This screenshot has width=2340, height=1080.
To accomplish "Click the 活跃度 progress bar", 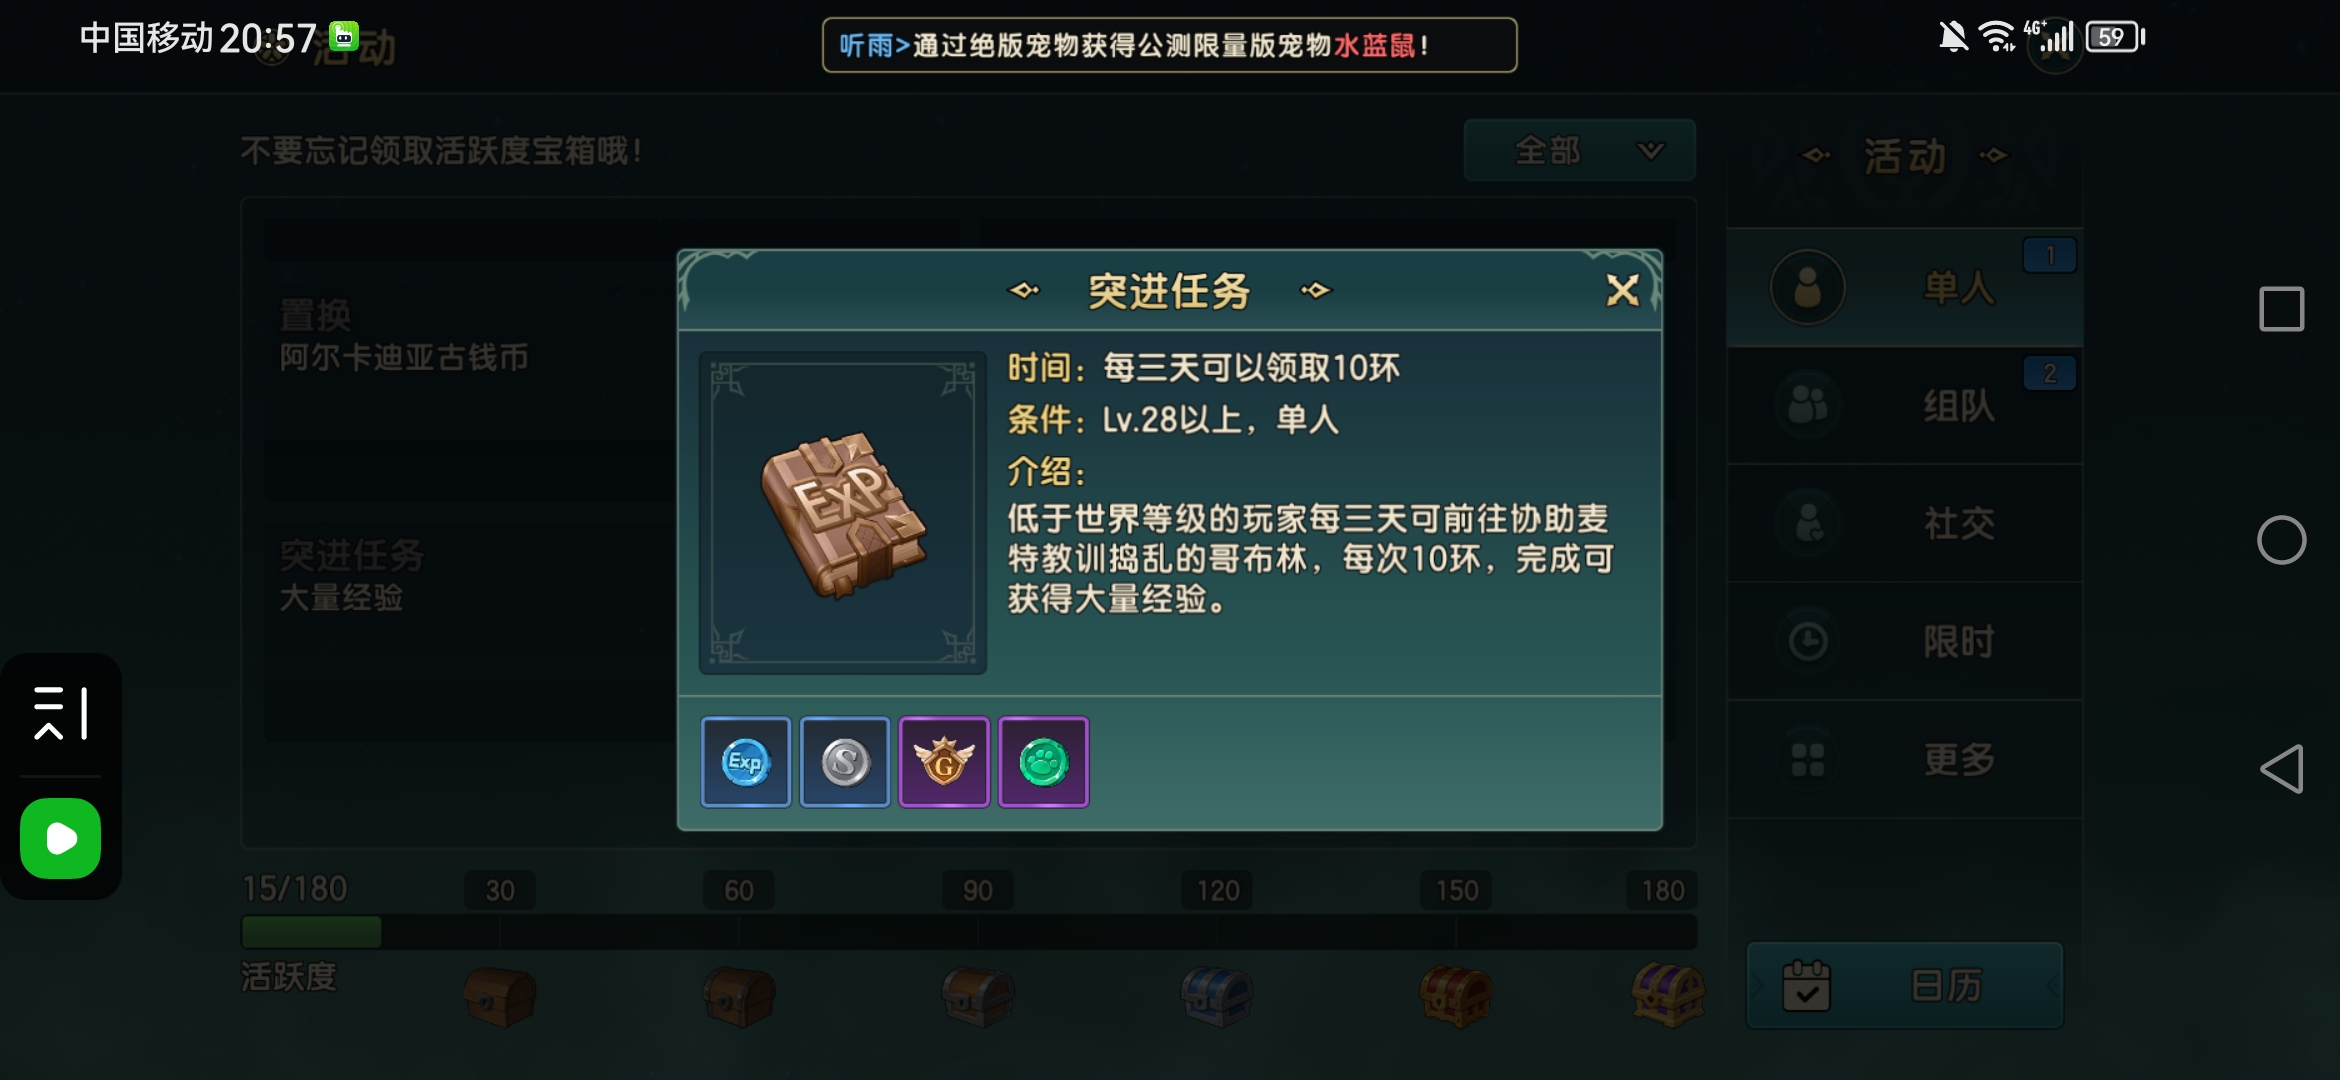I will tap(969, 932).
